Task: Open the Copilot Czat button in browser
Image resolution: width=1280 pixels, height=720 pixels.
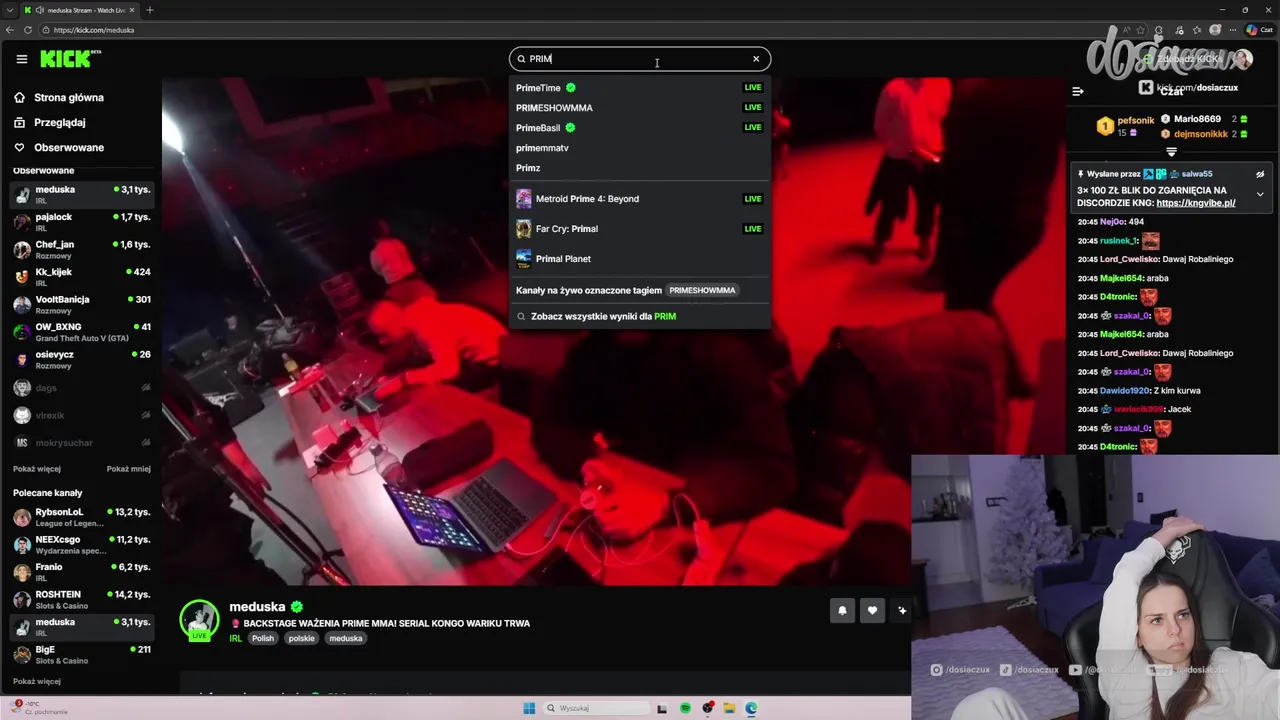Action: (x=1259, y=30)
